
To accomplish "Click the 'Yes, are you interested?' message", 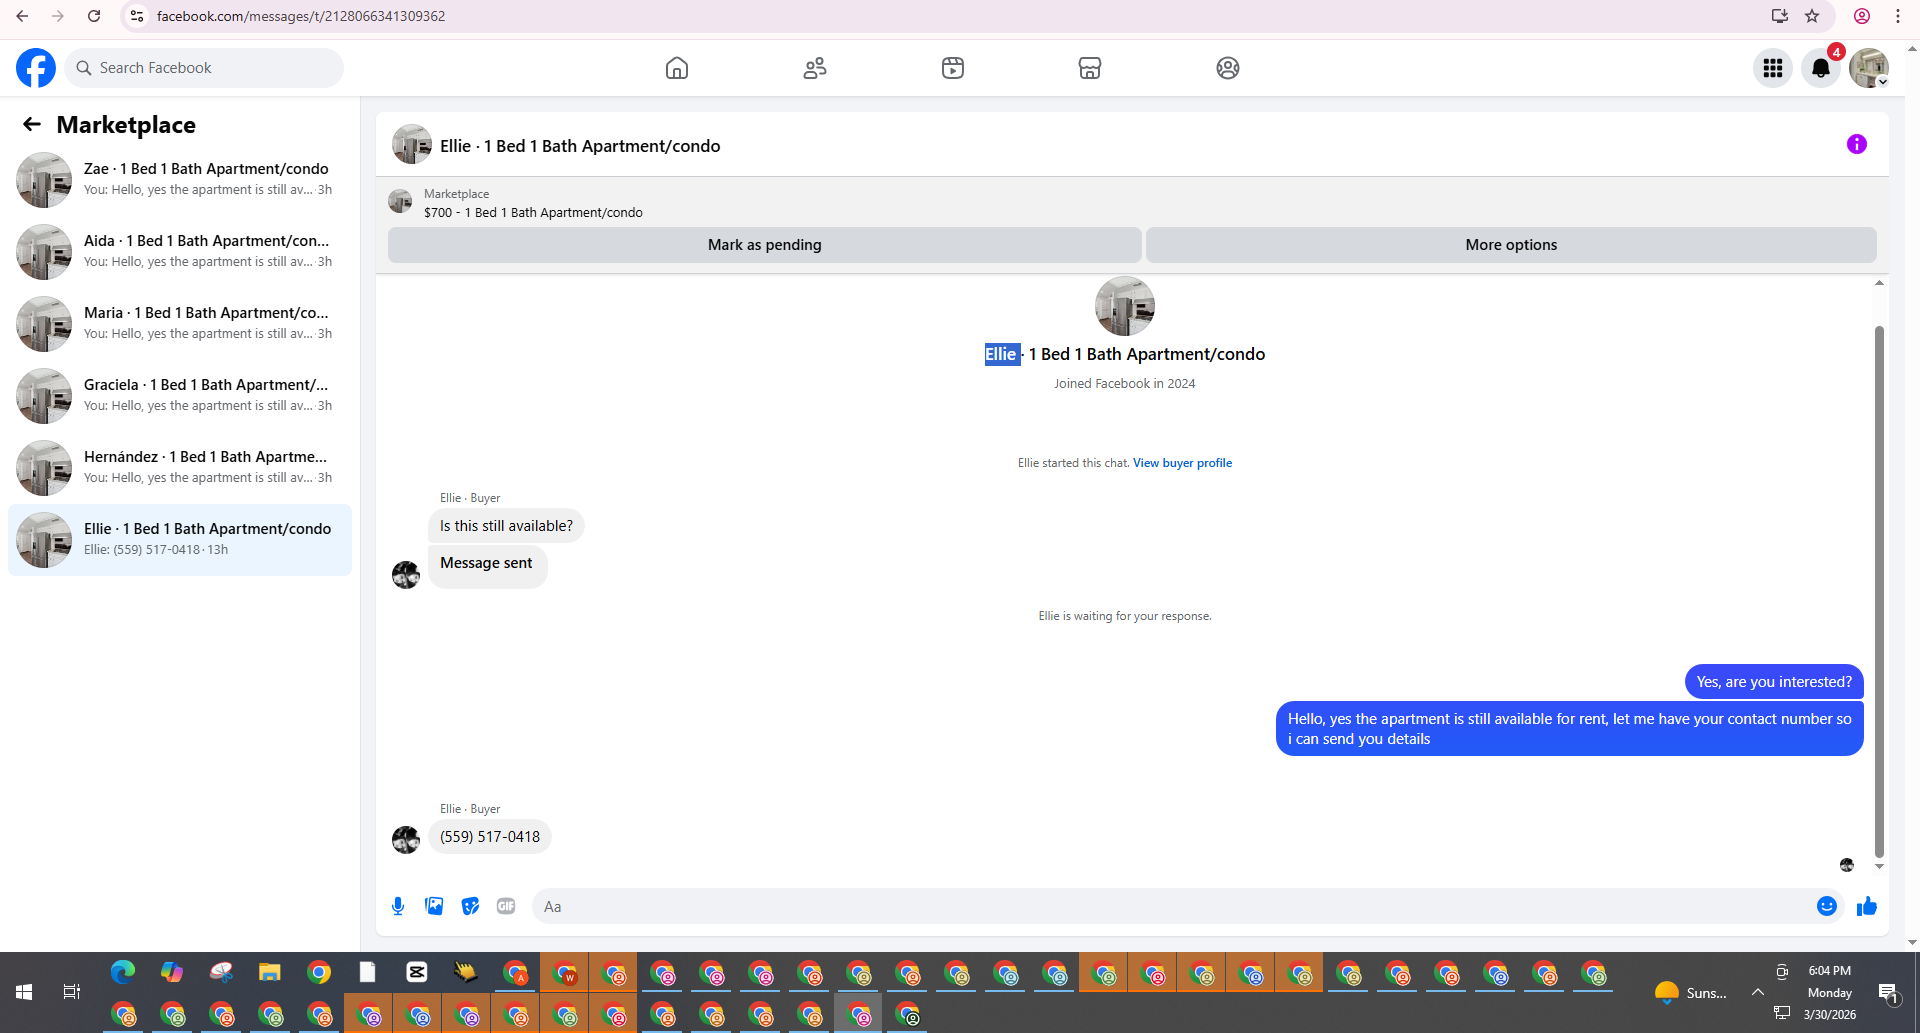I will (x=1774, y=682).
